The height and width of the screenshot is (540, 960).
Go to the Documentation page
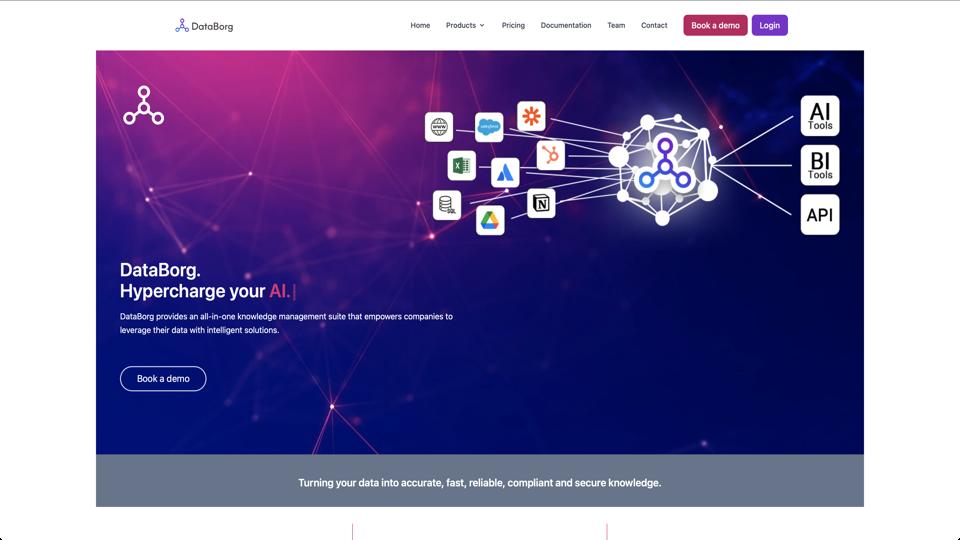[566, 25]
